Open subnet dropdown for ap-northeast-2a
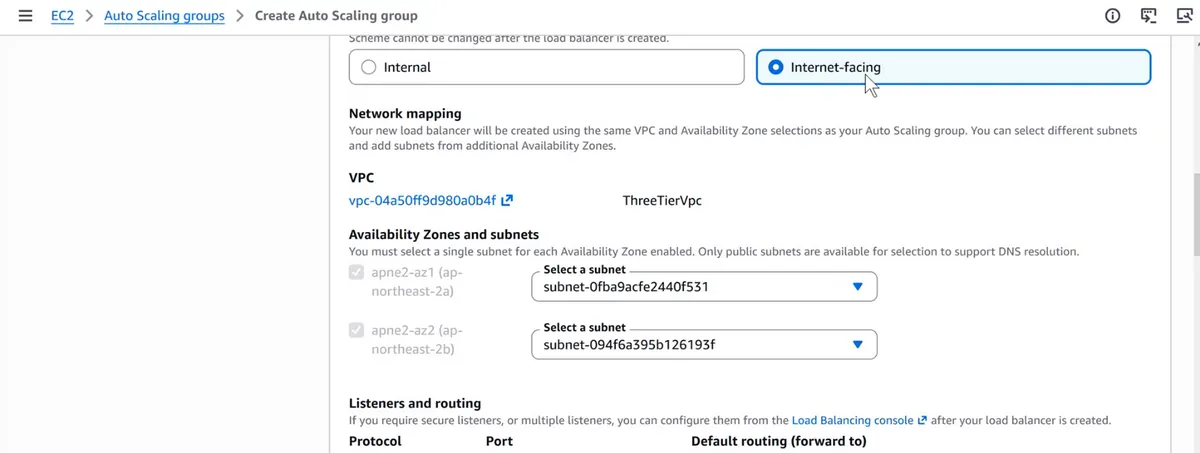Image resolution: width=1200 pixels, height=453 pixels. pyautogui.click(x=704, y=287)
